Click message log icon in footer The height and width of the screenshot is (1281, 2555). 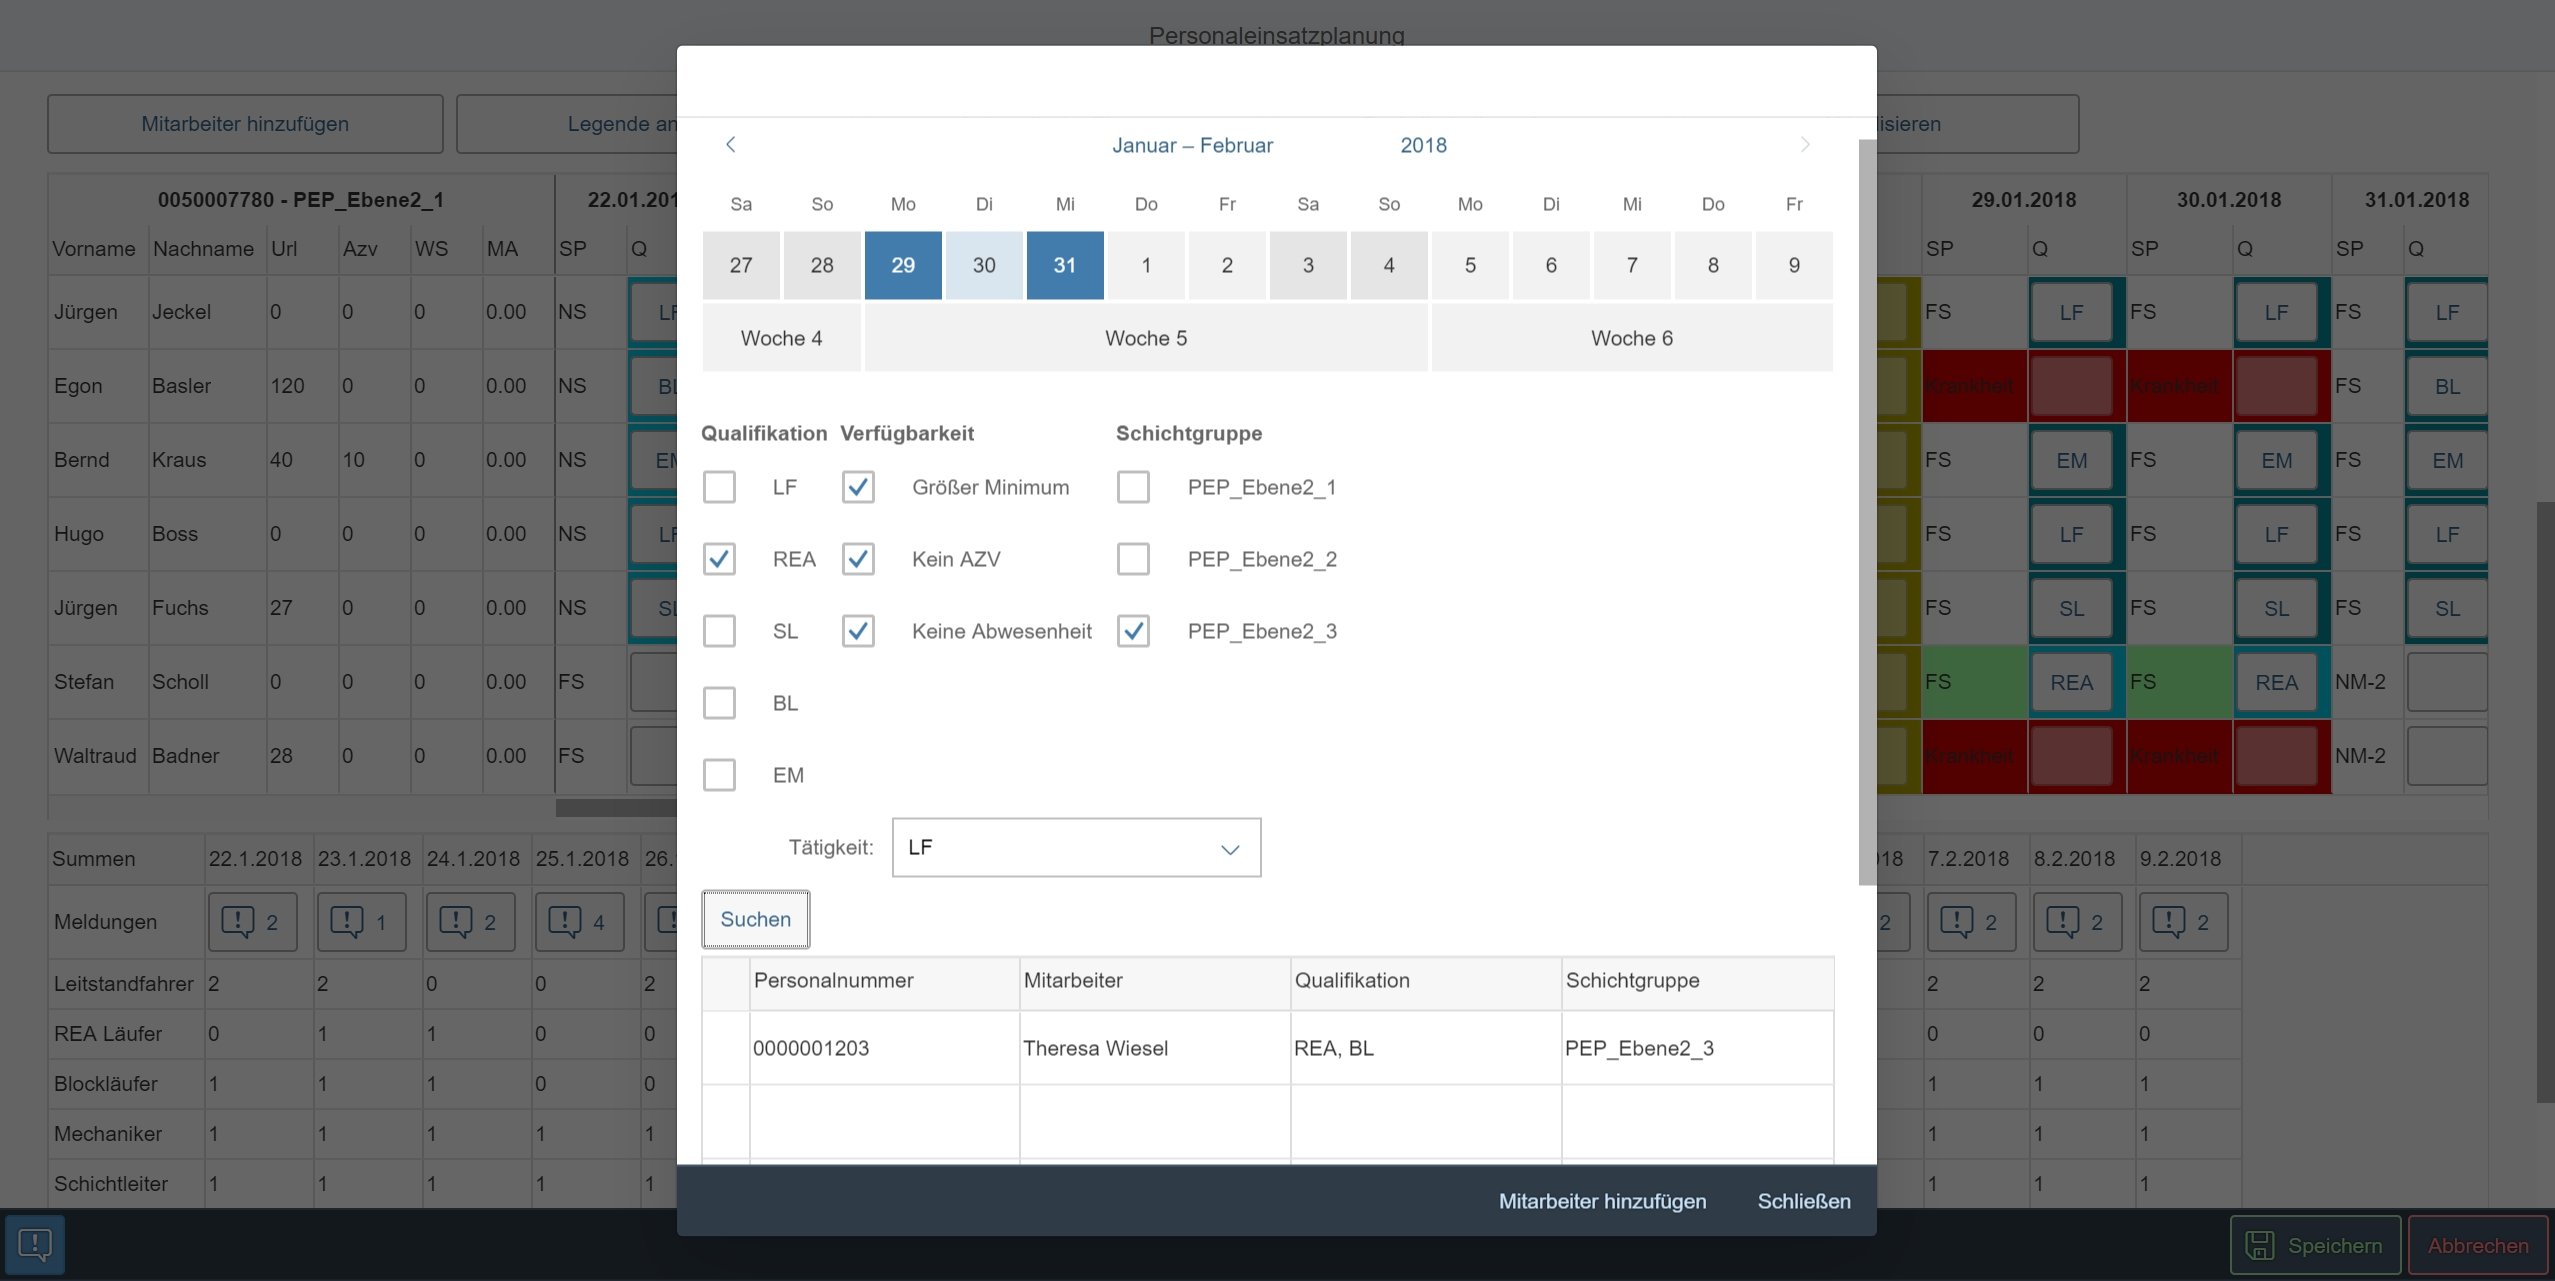(x=35, y=1244)
